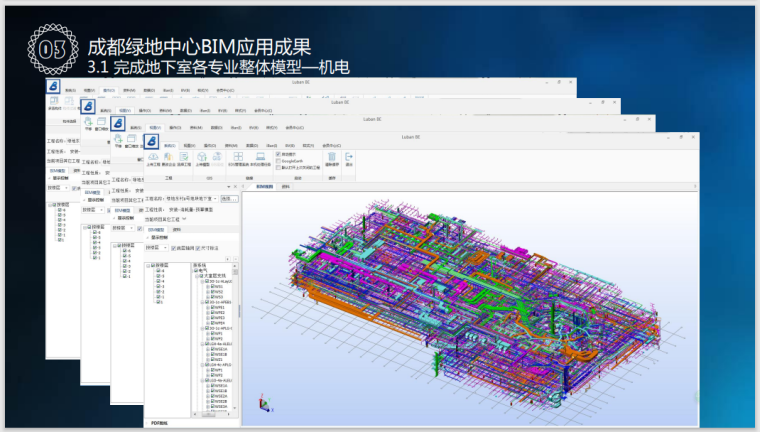Click the trash can clear cache icon
Image resolution: width=760 pixels, height=432 pixels.
pos(332,157)
